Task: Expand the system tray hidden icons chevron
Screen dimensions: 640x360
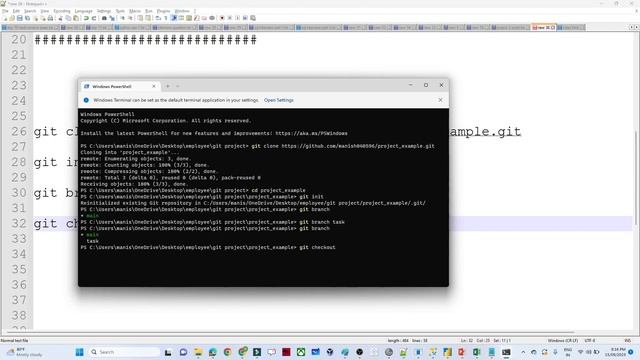Action: (523, 352)
